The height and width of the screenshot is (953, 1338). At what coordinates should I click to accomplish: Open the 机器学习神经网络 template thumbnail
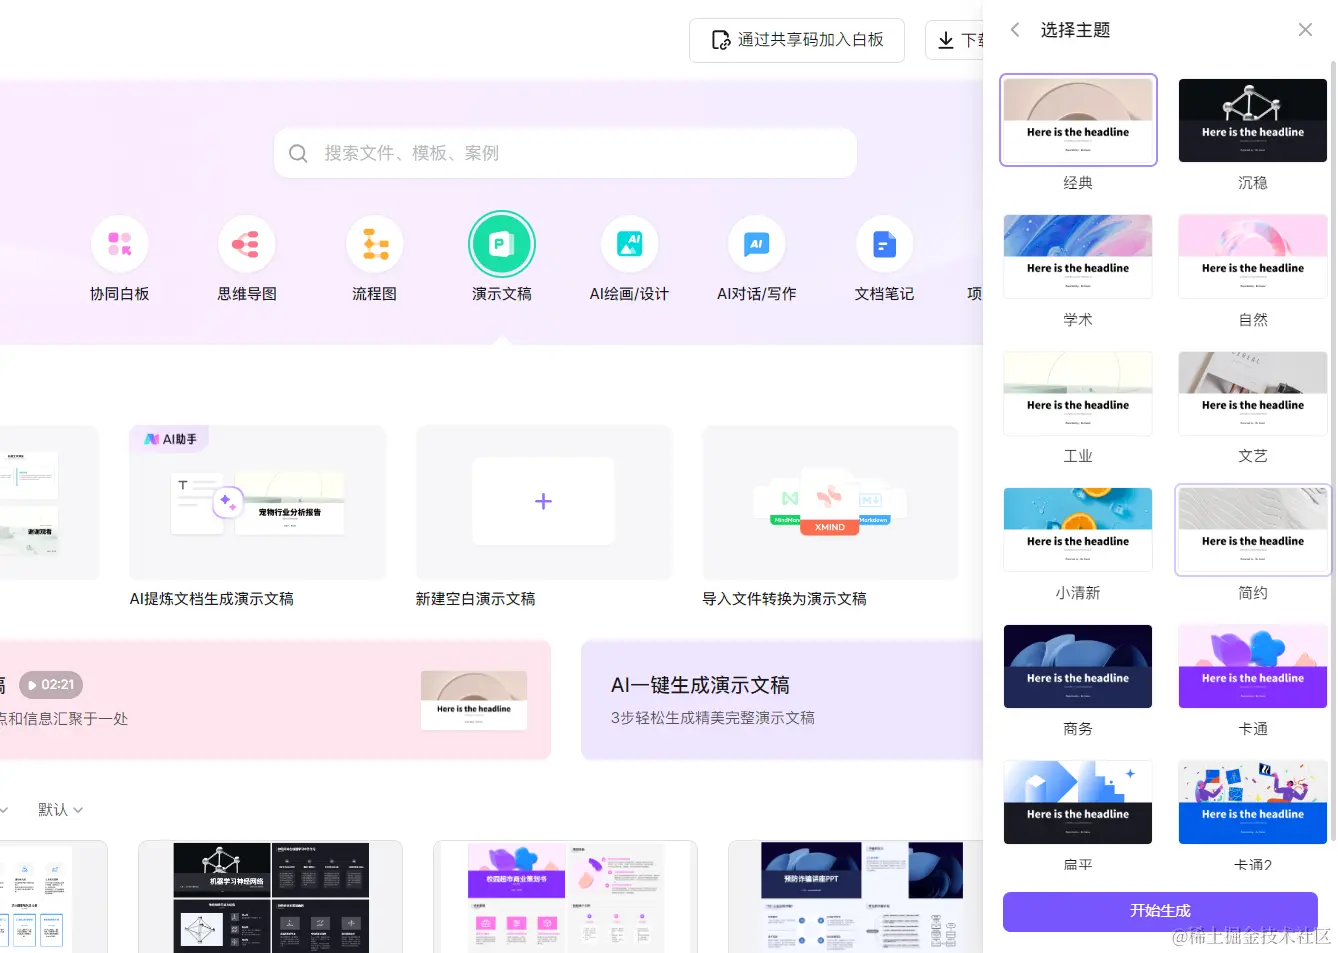271,897
